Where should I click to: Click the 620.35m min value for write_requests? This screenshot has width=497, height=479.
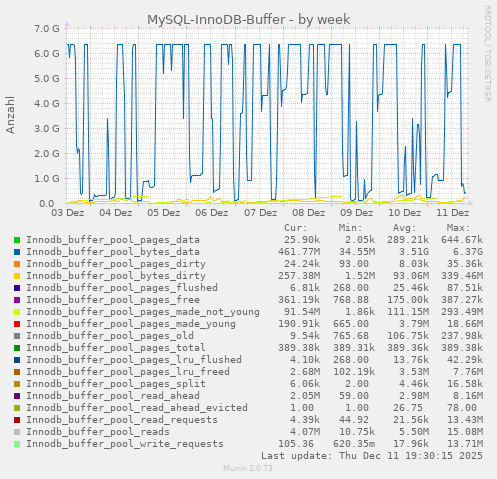[x=354, y=444]
